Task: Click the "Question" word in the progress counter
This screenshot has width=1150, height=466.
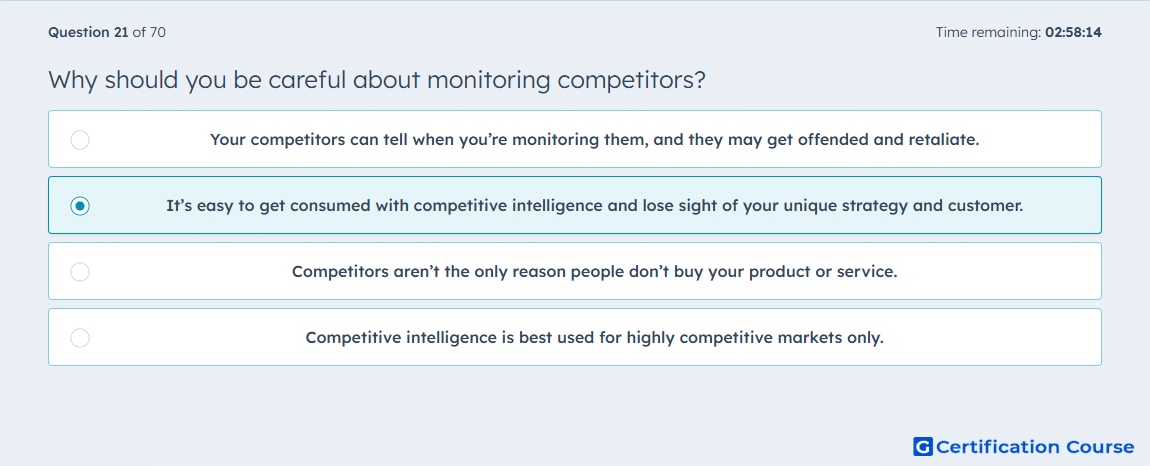Action: tap(78, 32)
